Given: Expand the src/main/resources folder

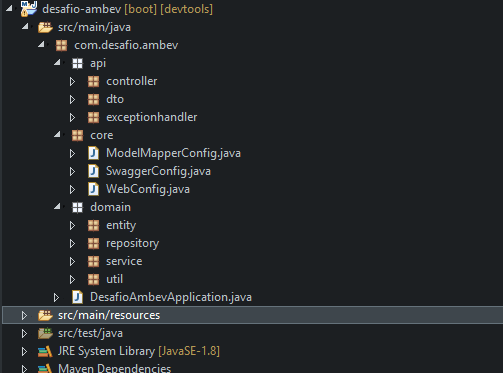Looking at the screenshot, I should [x=24, y=315].
